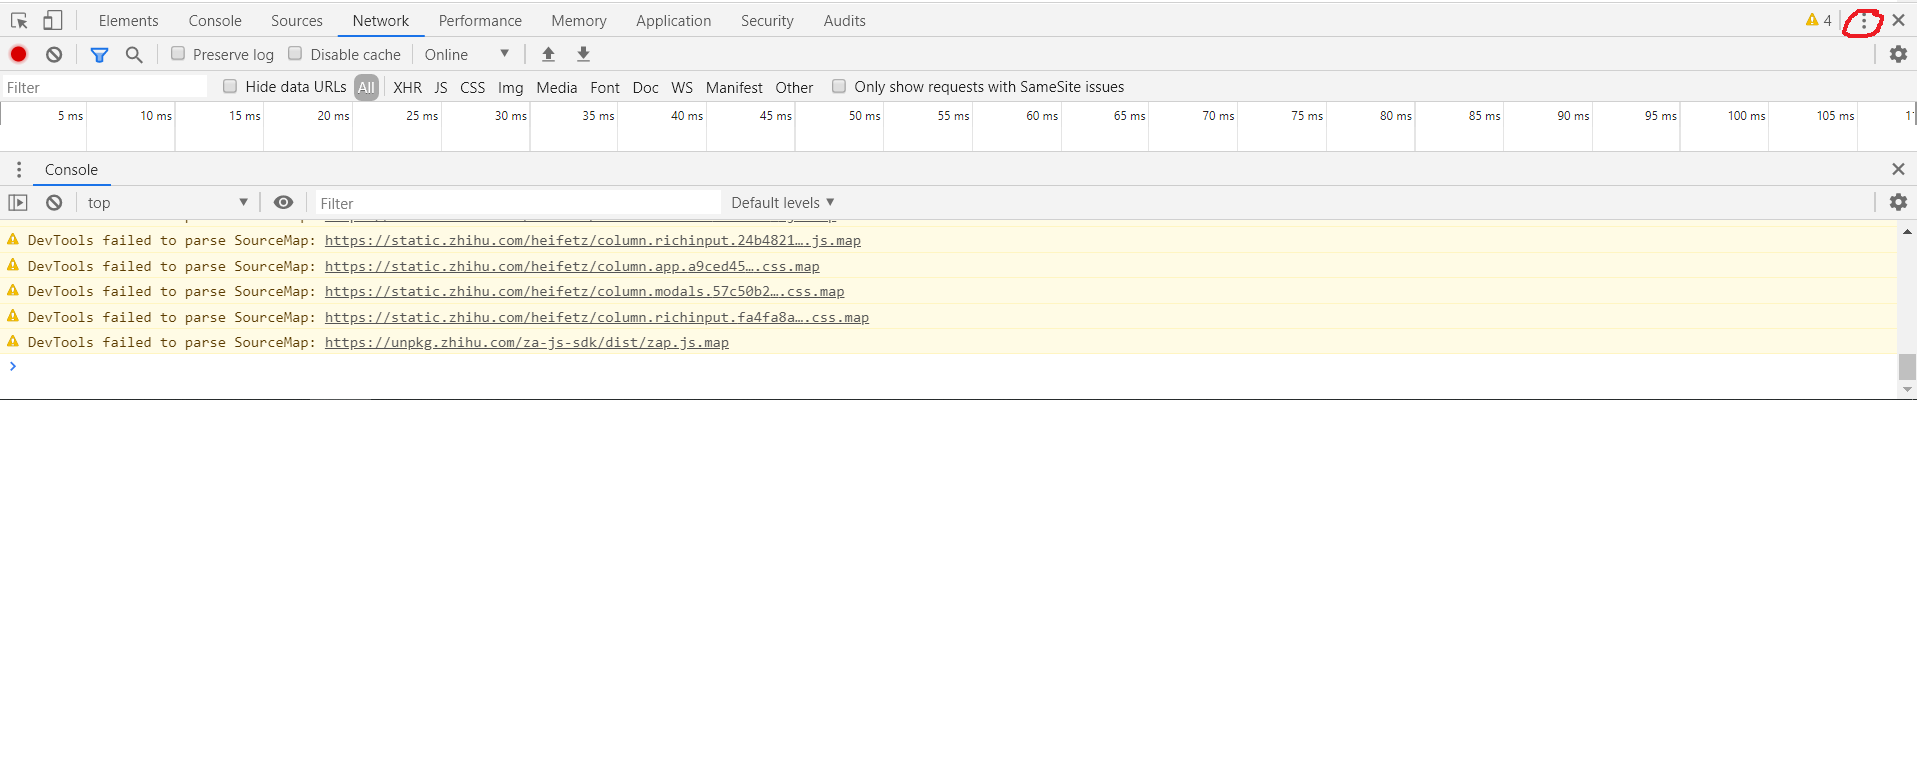The width and height of the screenshot is (1917, 775).
Task: Focus the Network Filter input field
Action: (x=104, y=87)
